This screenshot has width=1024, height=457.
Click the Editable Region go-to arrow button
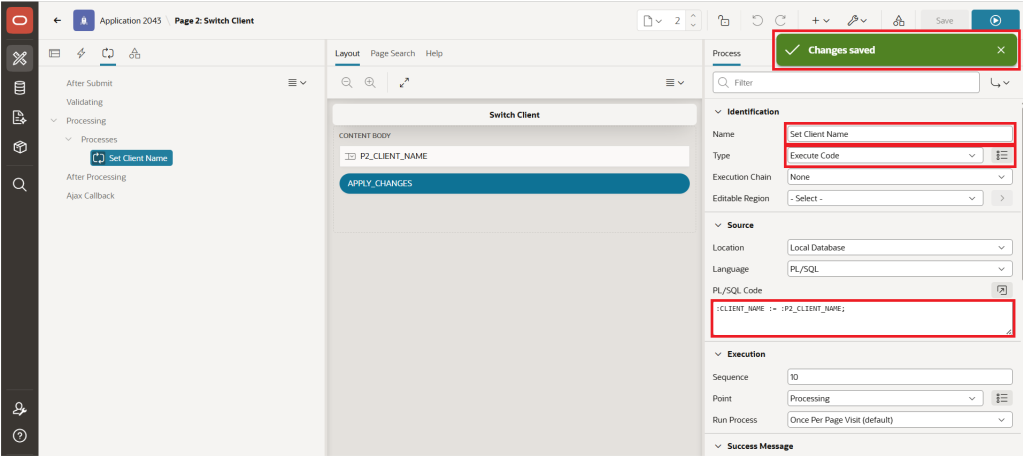click(x=1002, y=198)
